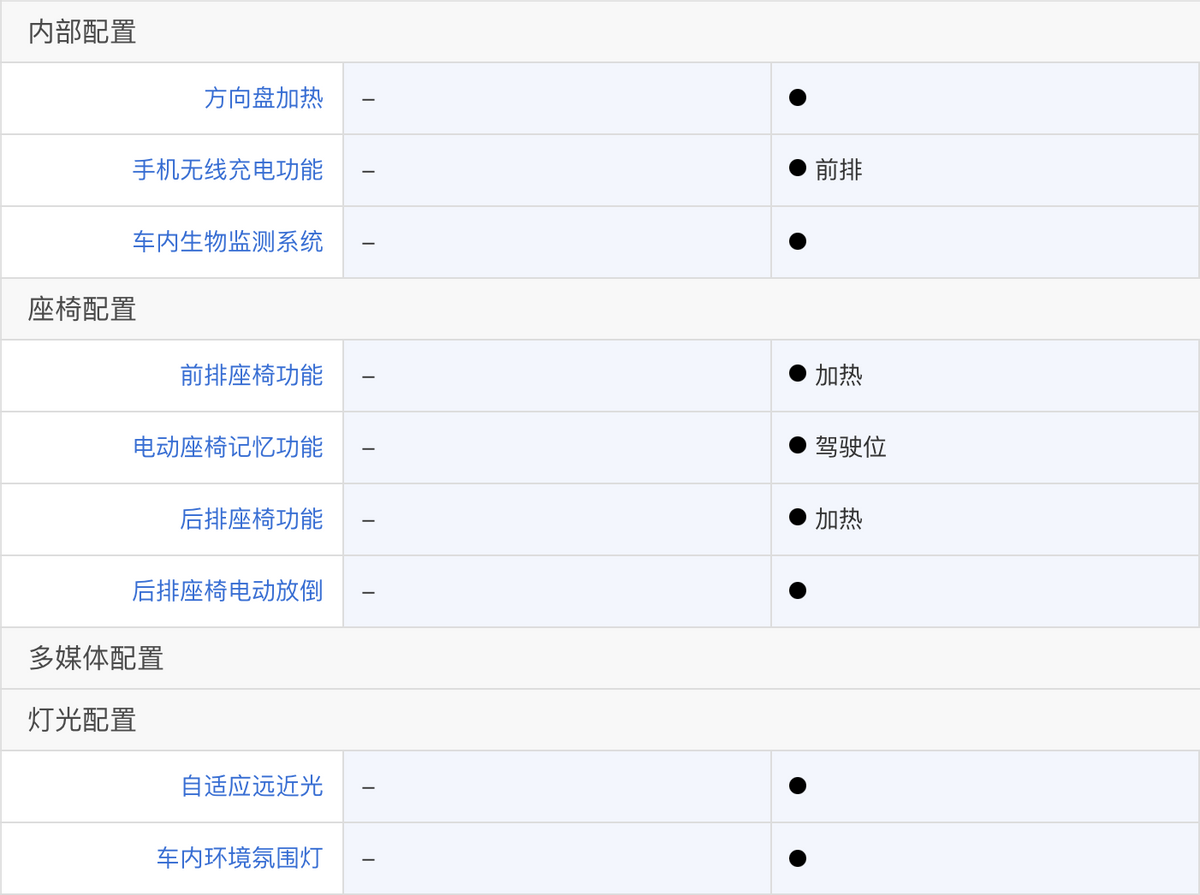Open the 车内生物监测系统 link

coord(228,242)
